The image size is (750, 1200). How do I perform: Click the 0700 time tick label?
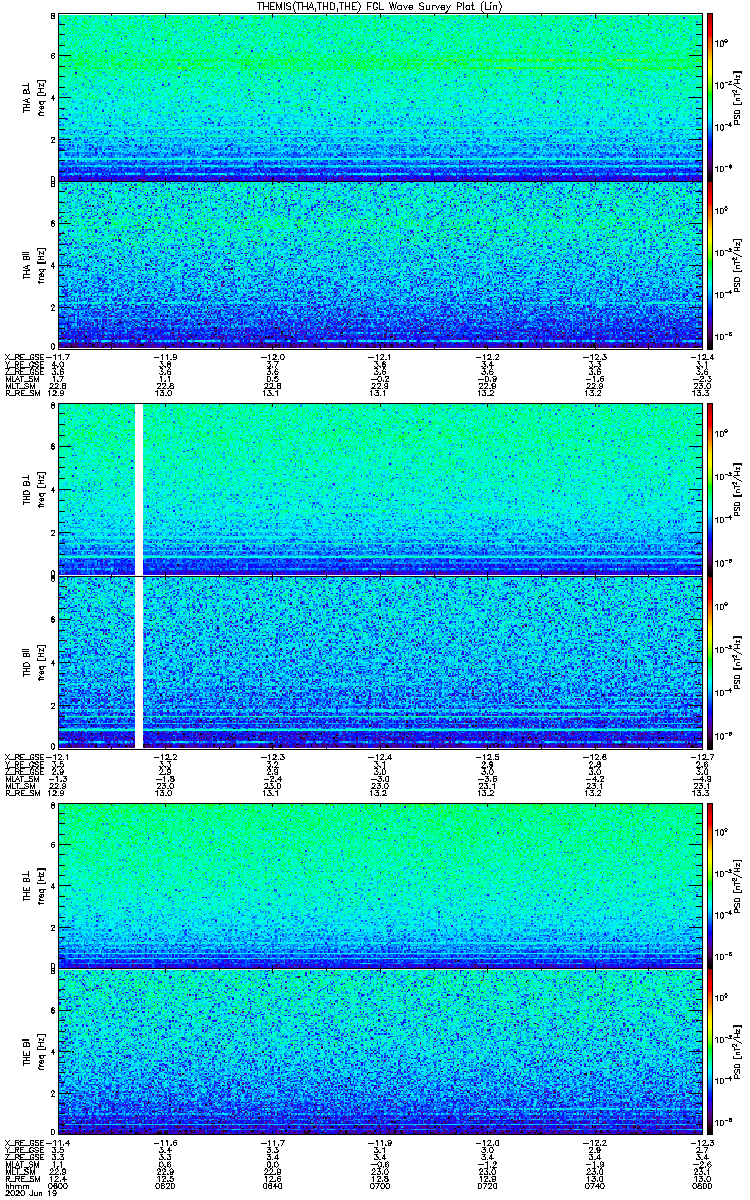coord(379,1184)
